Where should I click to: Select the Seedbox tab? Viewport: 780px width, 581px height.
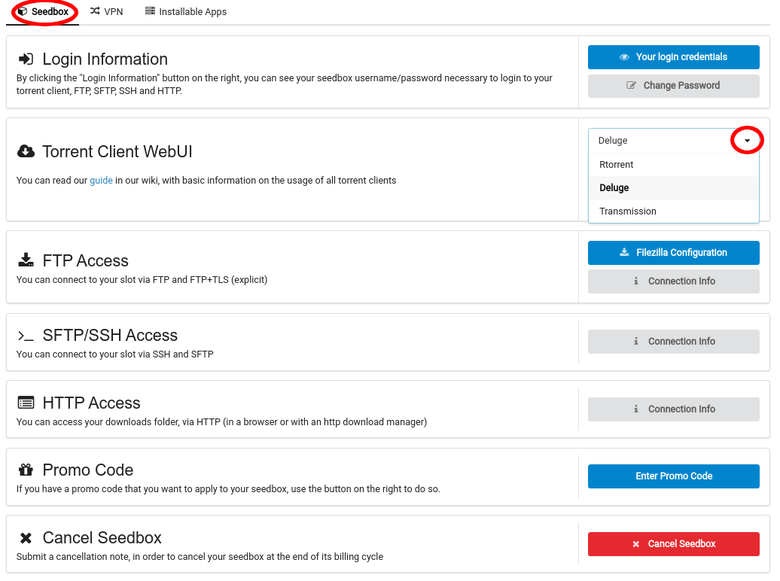click(x=44, y=11)
